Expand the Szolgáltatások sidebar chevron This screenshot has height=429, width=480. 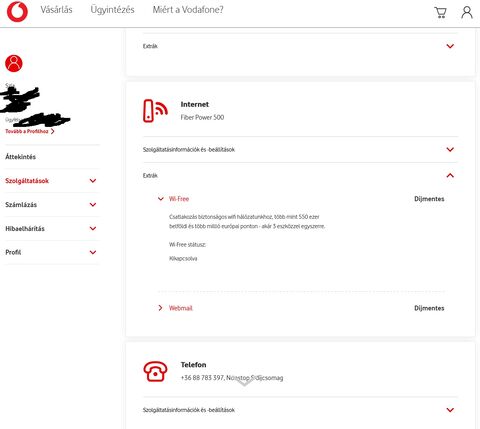(x=93, y=181)
